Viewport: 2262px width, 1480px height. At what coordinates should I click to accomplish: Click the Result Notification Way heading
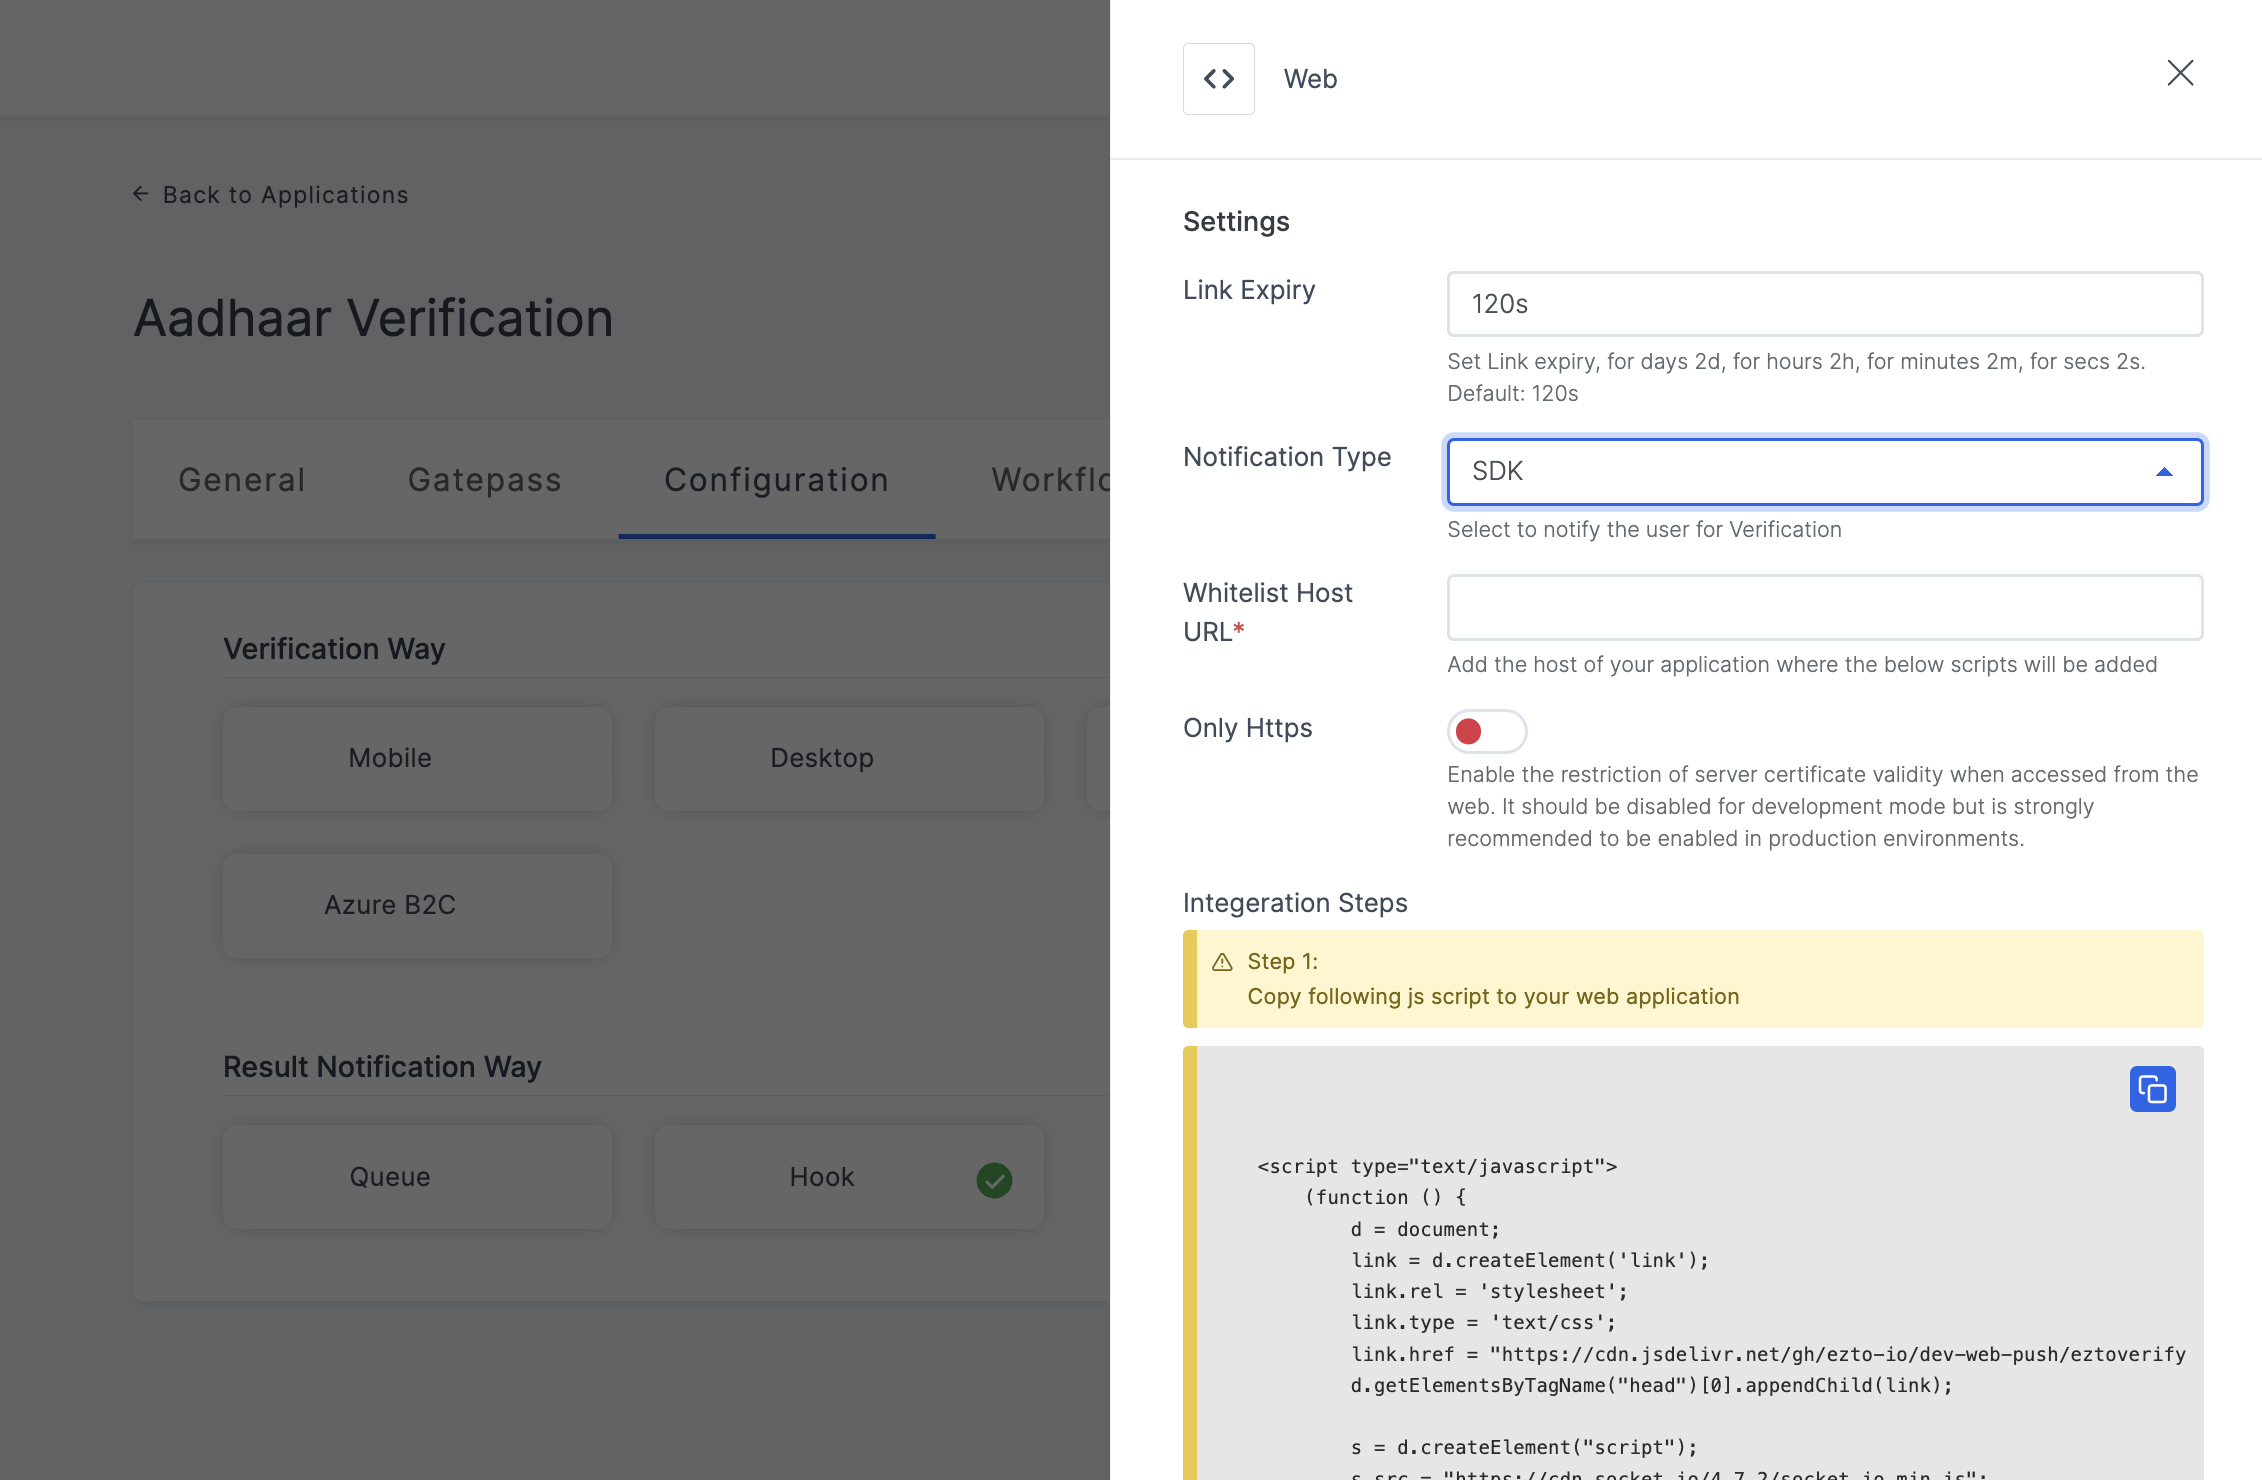pyautogui.click(x=382, y=1067)
